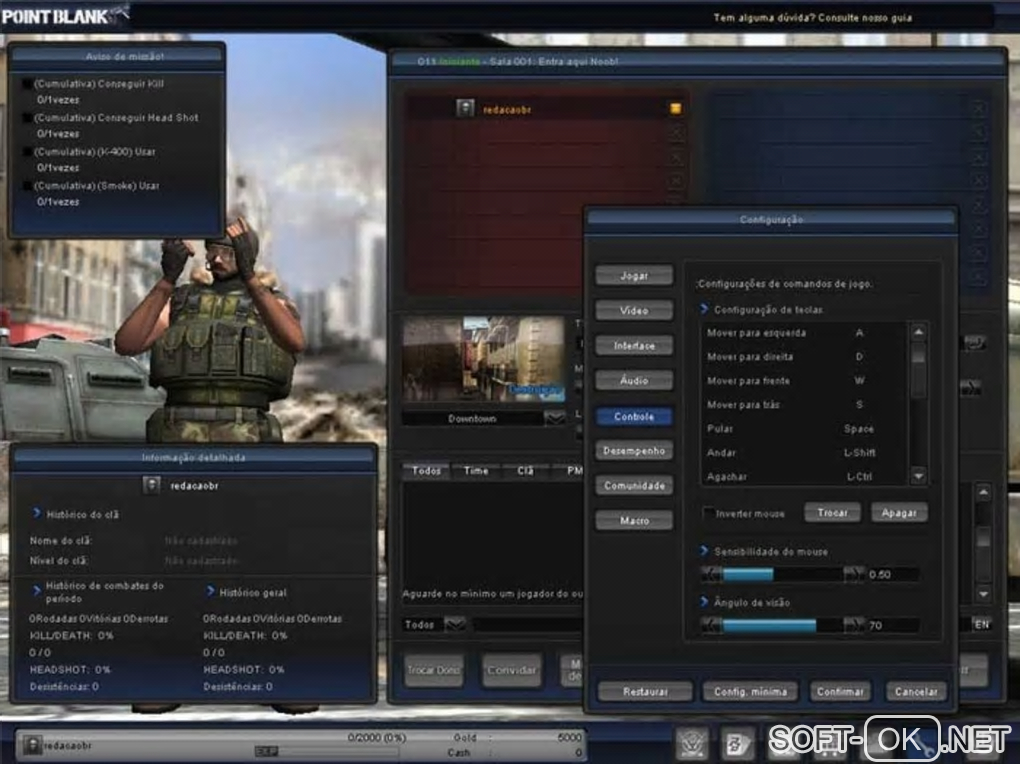The height and width of the screenshot is (764, 1020).
Task: Click the Apagar key binding button
Action: pyautogui.click(x=899, y=513)
